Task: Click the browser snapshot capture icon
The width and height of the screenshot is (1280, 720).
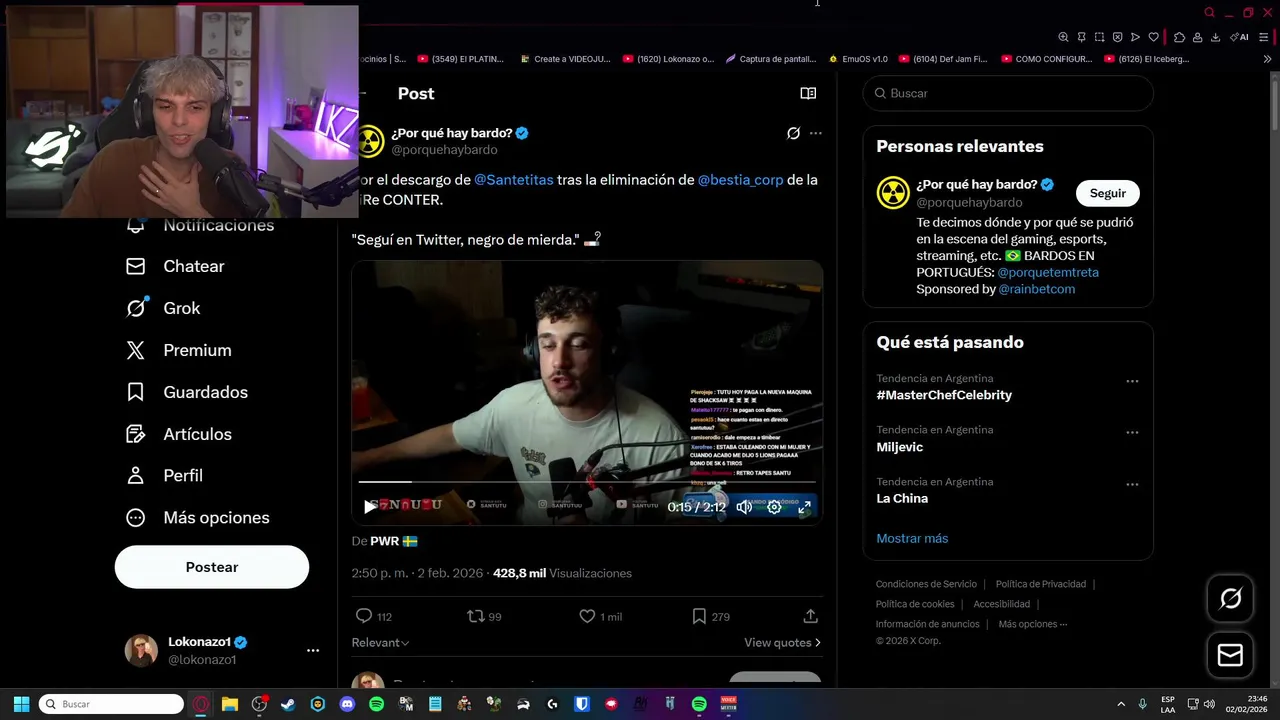Action: [1099, 37]
